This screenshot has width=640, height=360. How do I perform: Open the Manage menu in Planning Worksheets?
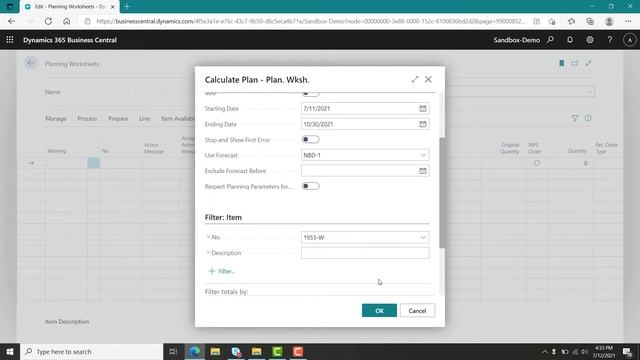(x=56, y=118)
